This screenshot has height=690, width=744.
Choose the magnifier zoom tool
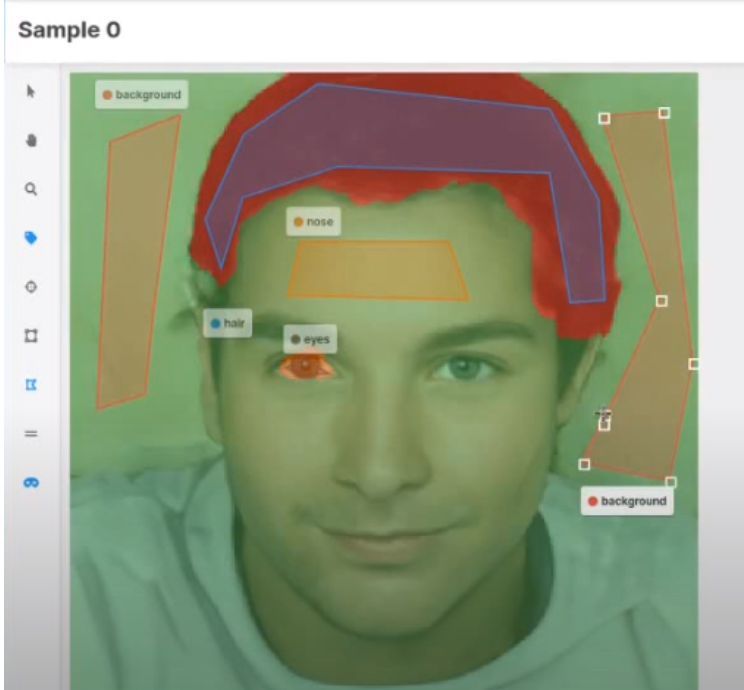[31, 189]
